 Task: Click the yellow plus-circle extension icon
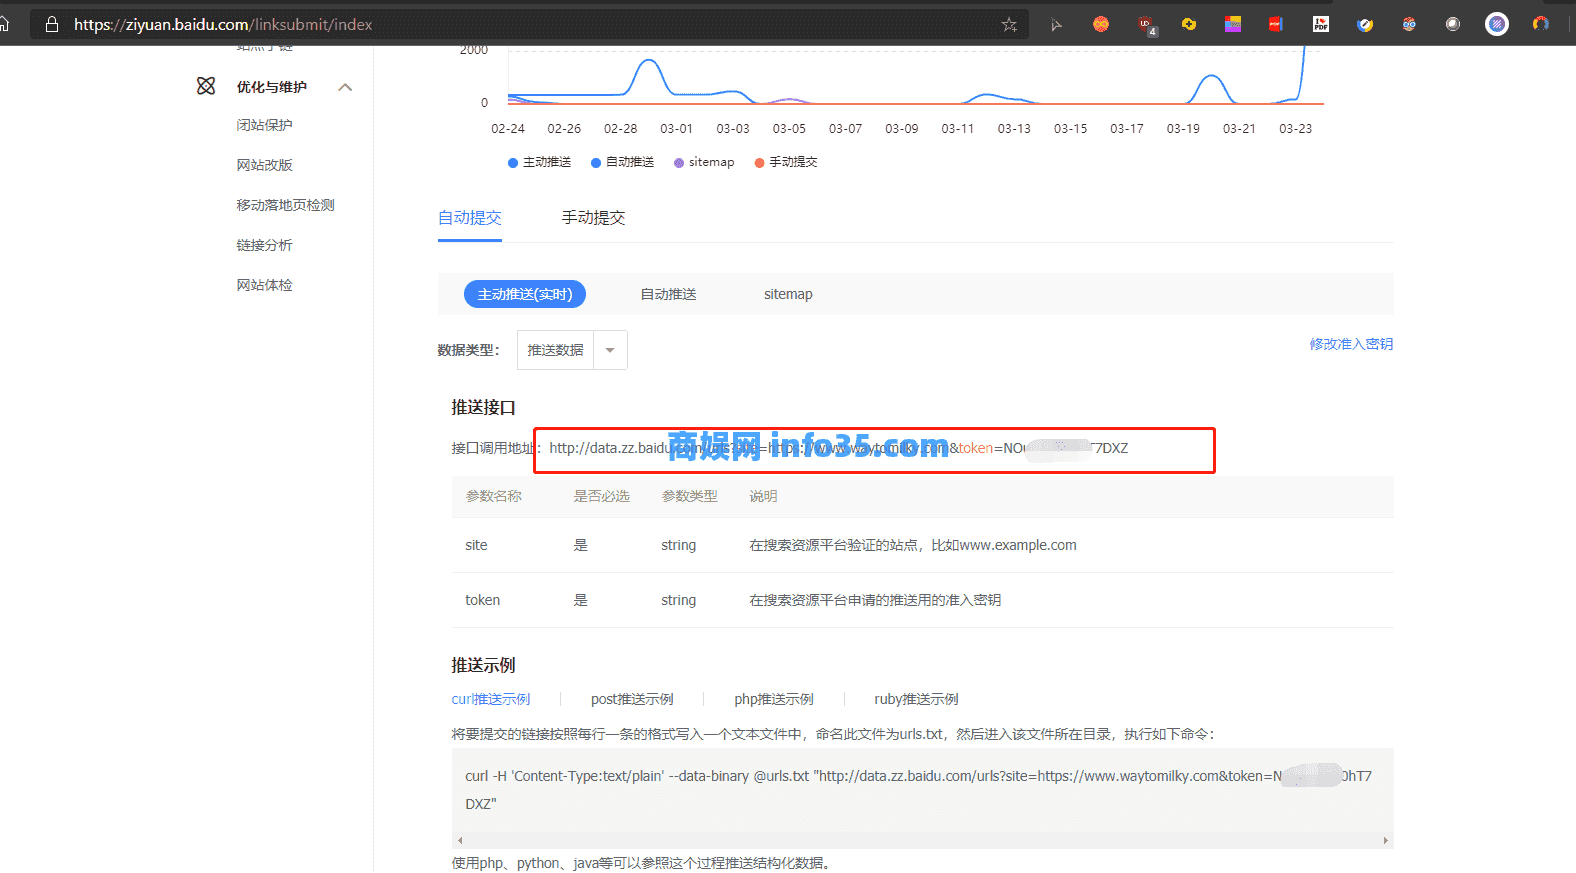coord(1189,24)
